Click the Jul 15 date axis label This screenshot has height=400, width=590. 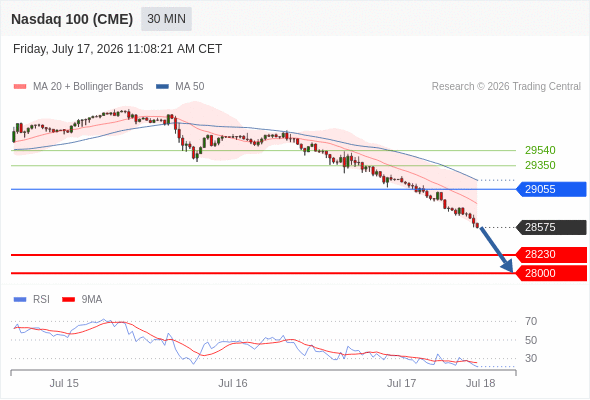pos(64,383)
